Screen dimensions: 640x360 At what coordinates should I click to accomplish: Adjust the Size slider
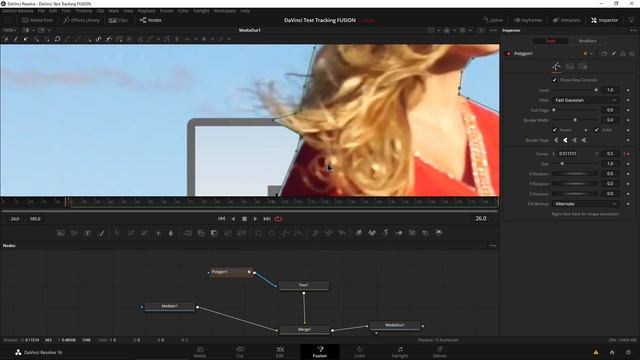pos(575,164)
